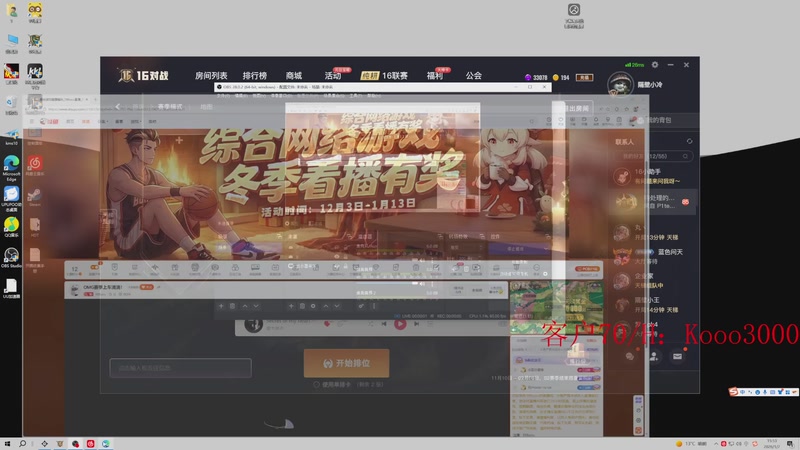The width and height of the screenshot is (800, 450).
Task: Refresh the 联系人 contacts list
Action: coord(689,141)
